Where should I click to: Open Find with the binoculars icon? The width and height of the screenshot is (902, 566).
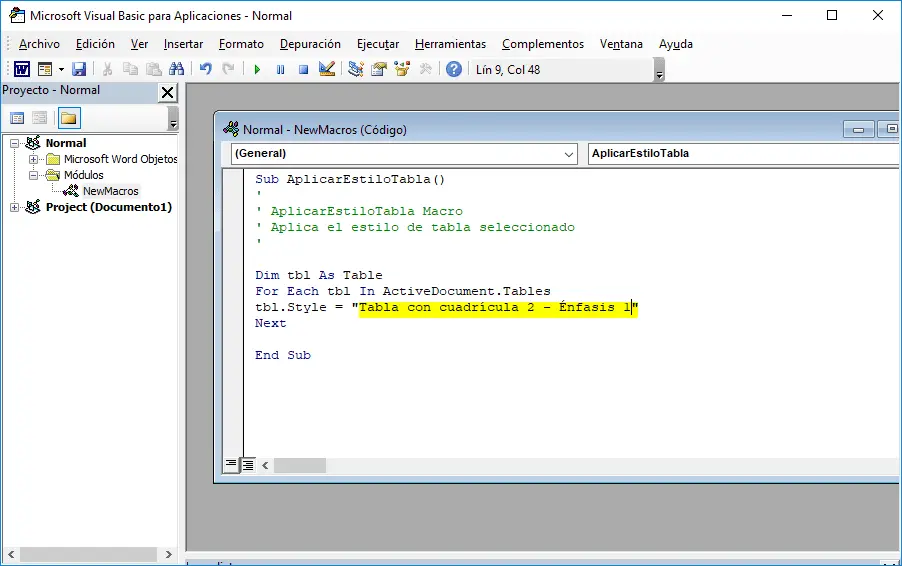coord(177,70)
